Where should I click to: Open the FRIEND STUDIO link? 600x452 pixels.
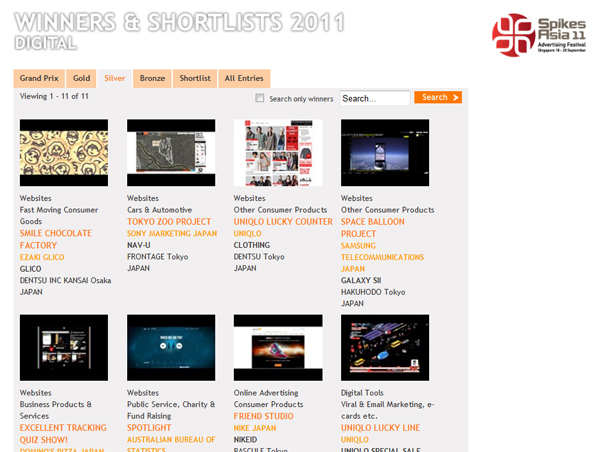click(x=264, y=416)
